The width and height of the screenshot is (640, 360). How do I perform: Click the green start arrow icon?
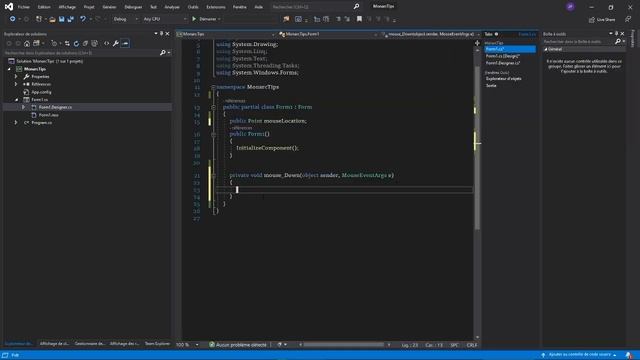(x=194, y=19)
